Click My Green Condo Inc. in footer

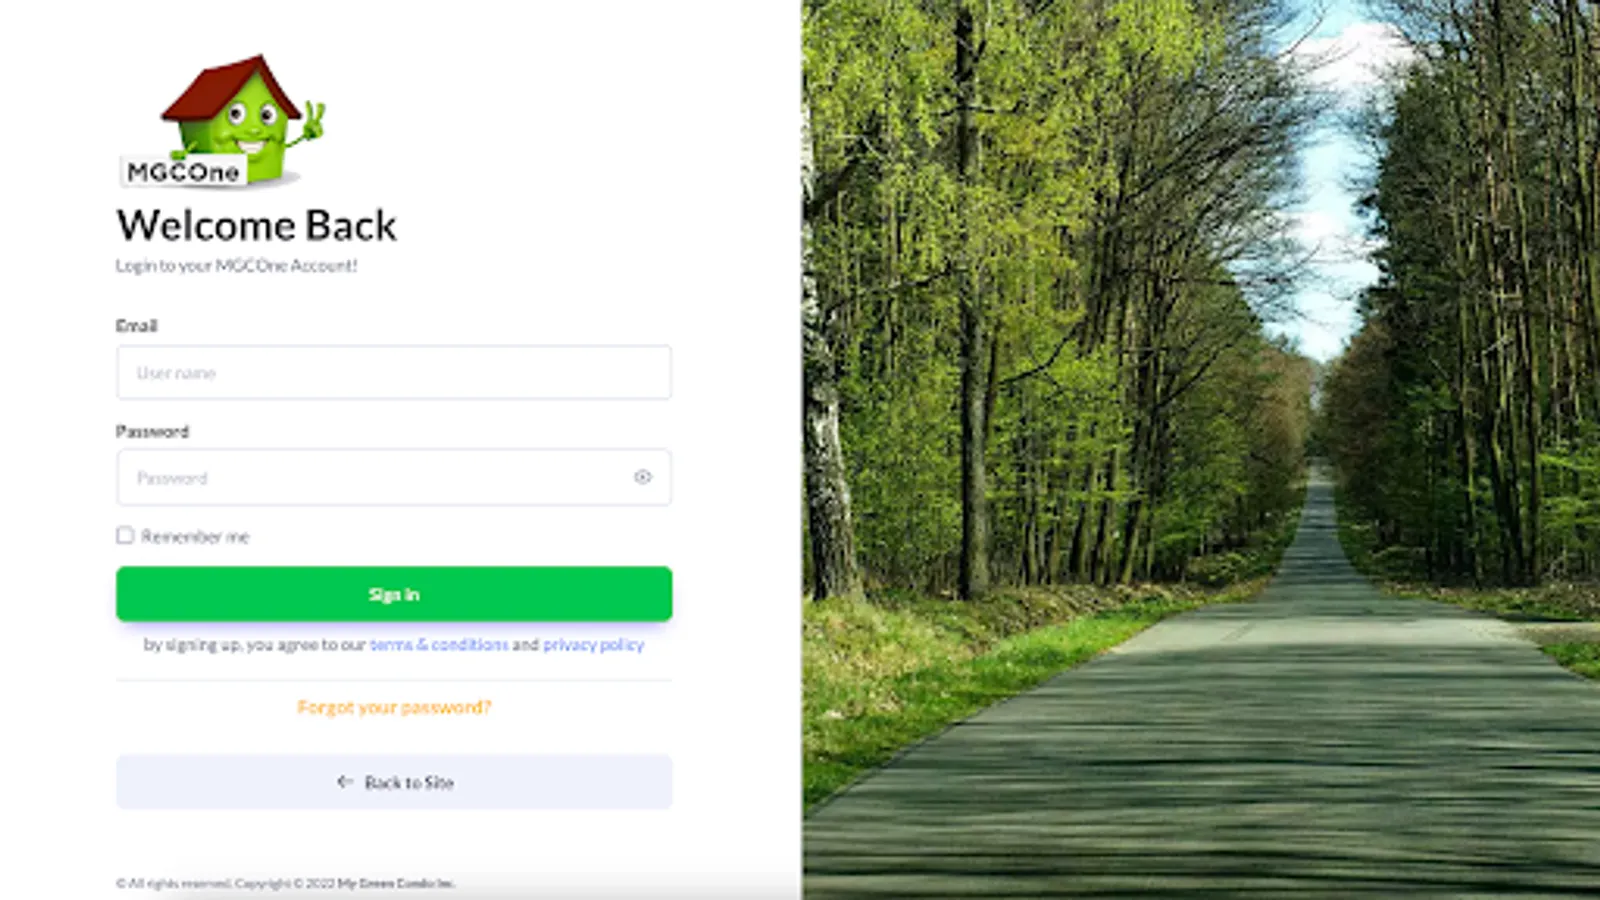point(396,883)
